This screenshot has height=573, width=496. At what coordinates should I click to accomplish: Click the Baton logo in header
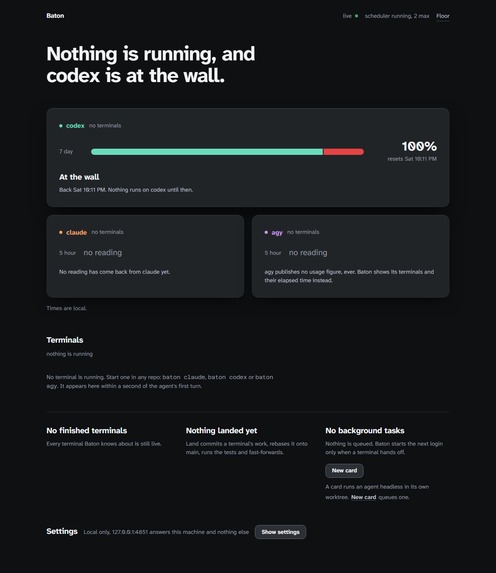coord(55,16)
